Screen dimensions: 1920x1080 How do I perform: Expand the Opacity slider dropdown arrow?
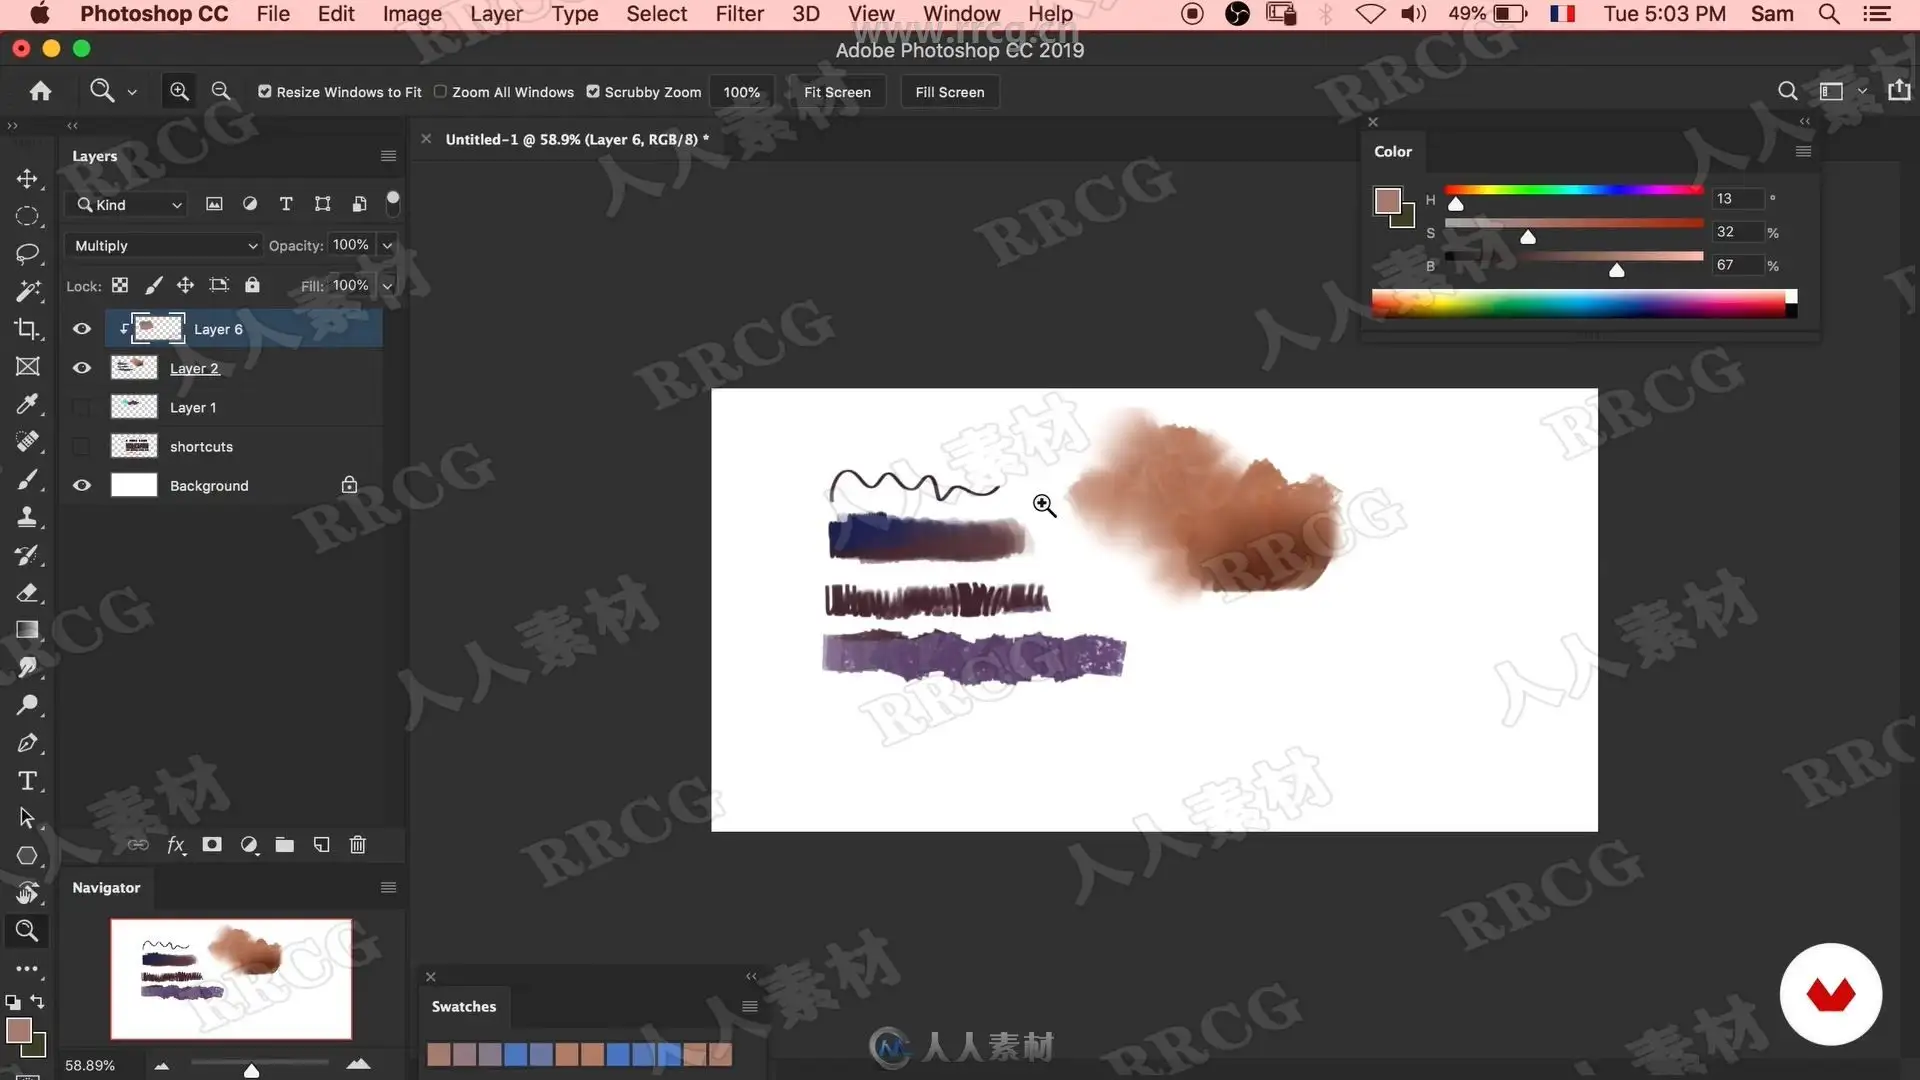coord(387,246)
